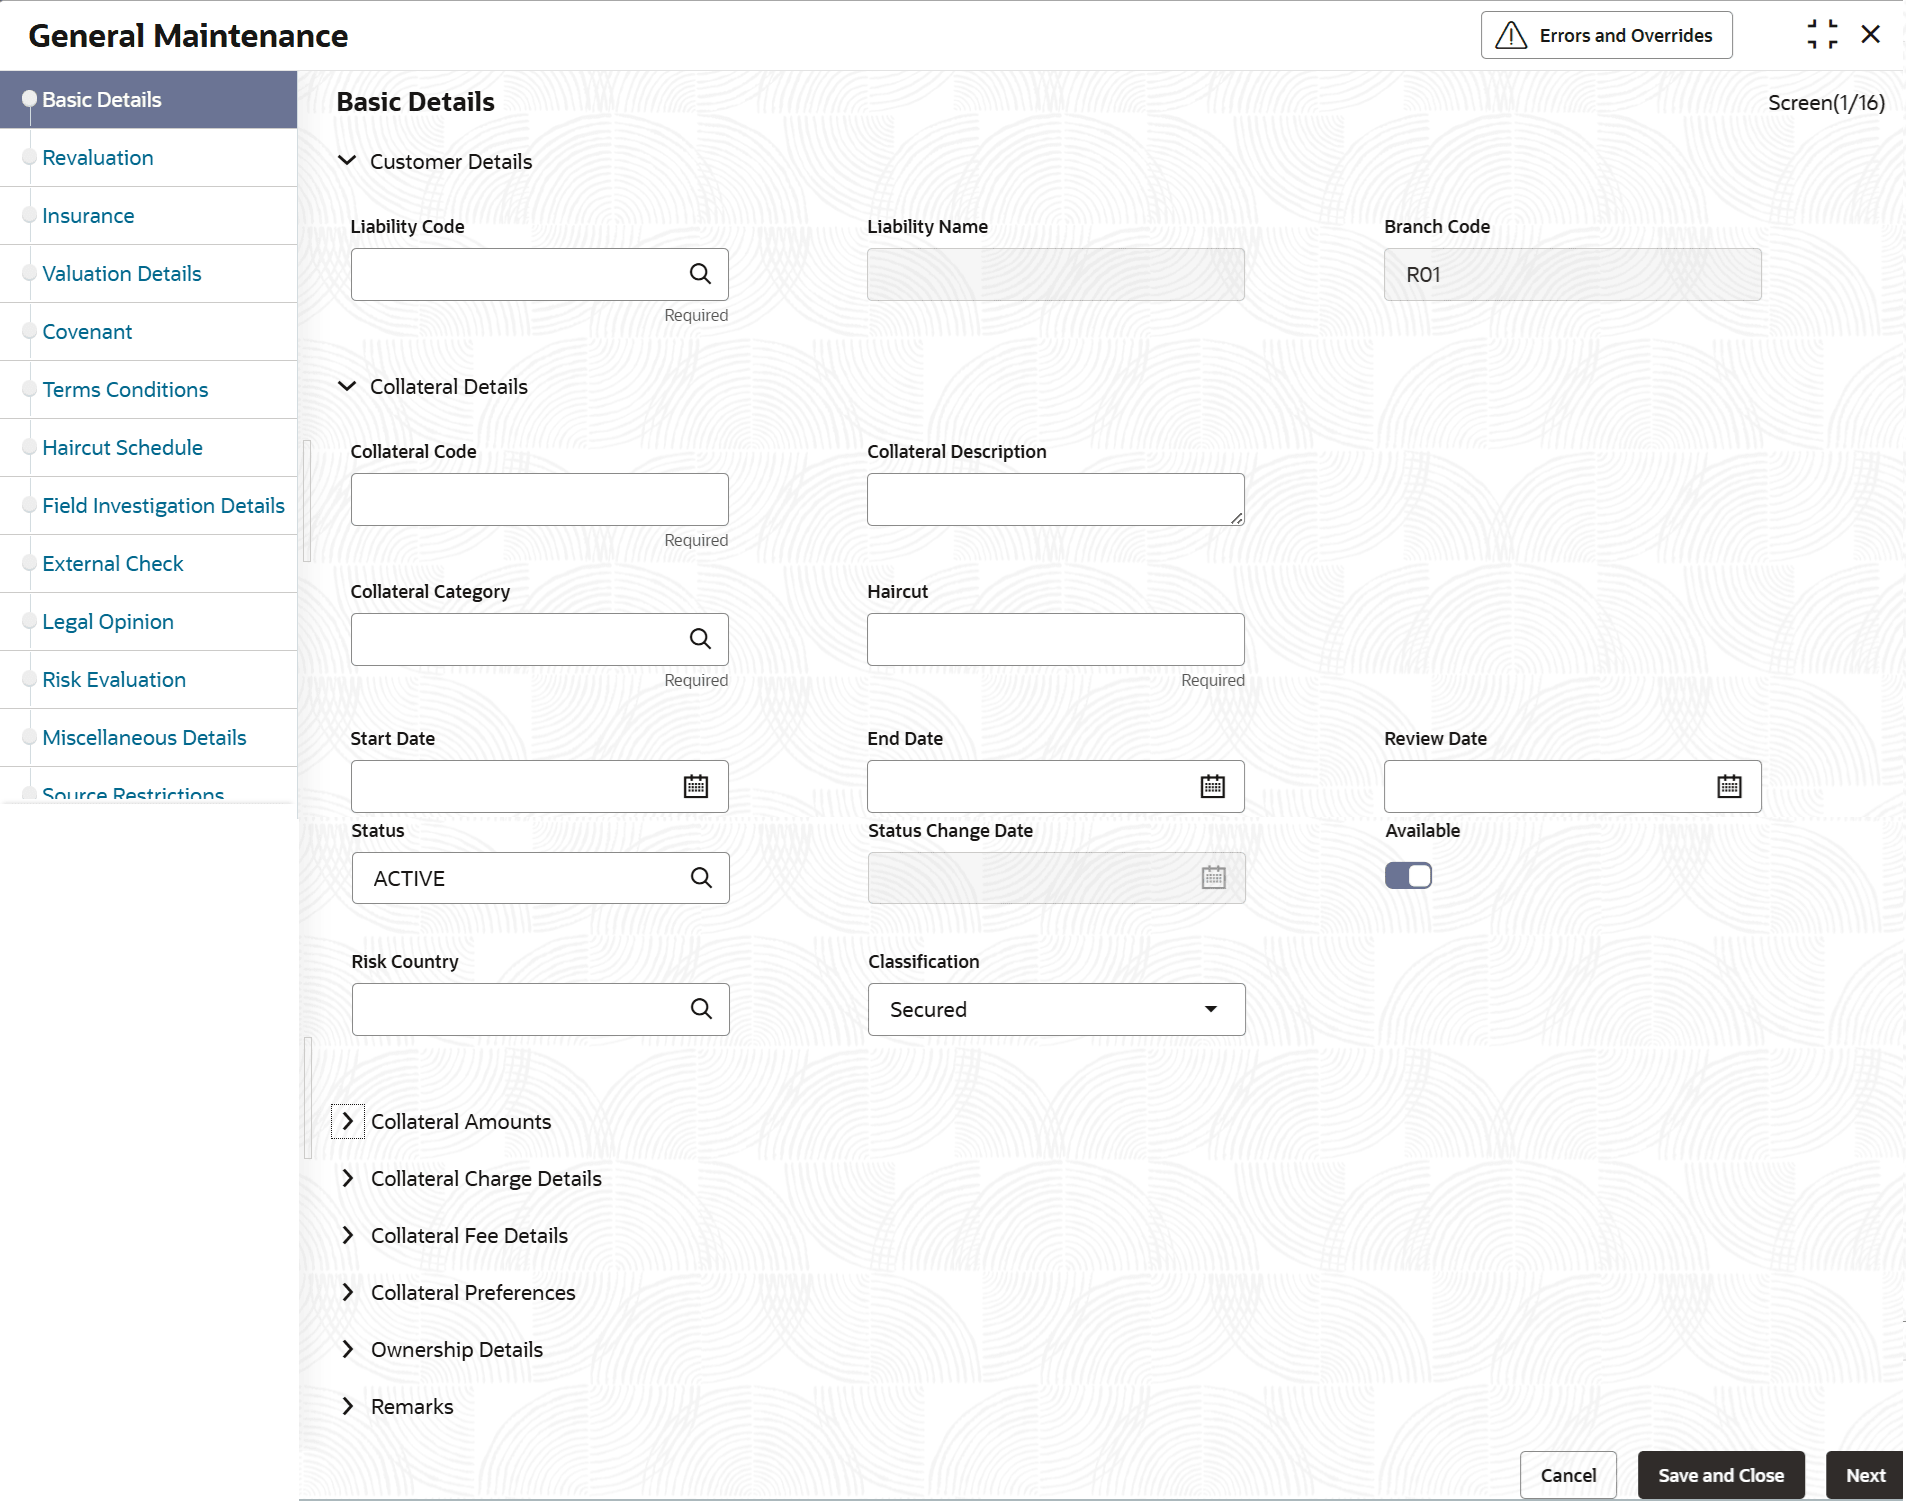Expand the Collateral Amounts section
Viewport: 1906px width, 1511px height.
(348, 1121)
